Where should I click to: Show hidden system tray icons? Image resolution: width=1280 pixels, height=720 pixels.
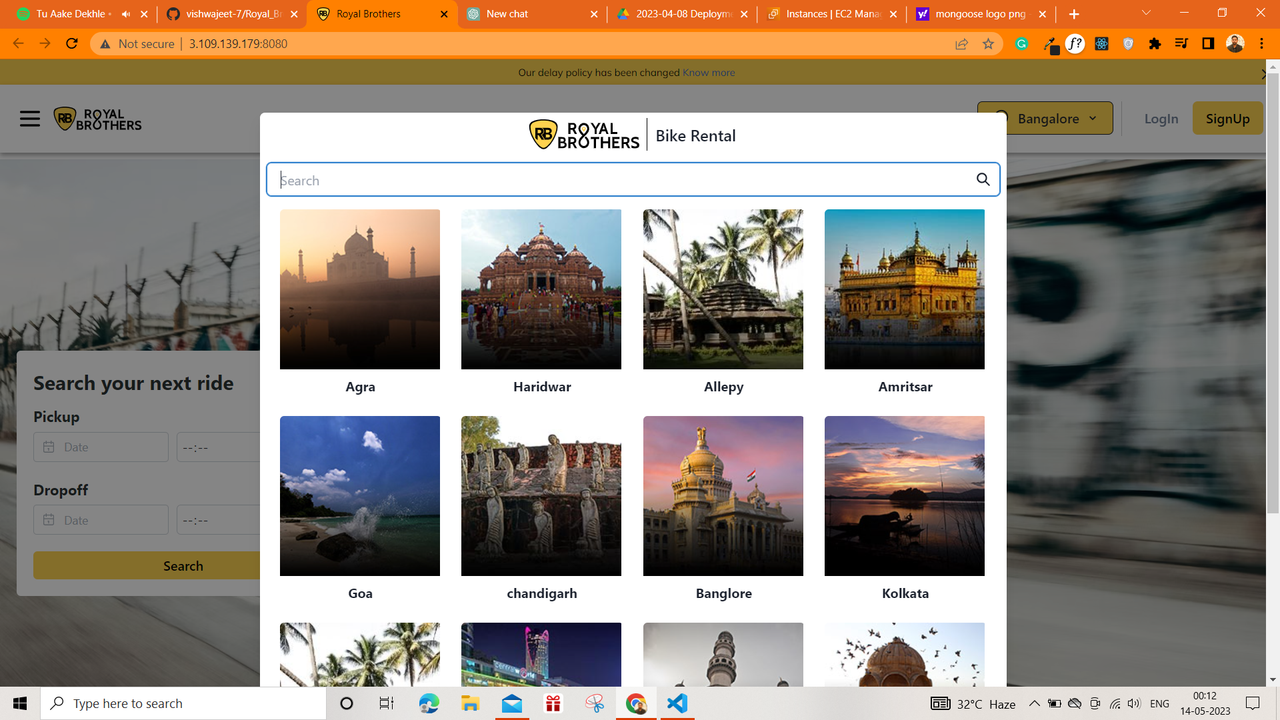click(x=1034, y=704)
